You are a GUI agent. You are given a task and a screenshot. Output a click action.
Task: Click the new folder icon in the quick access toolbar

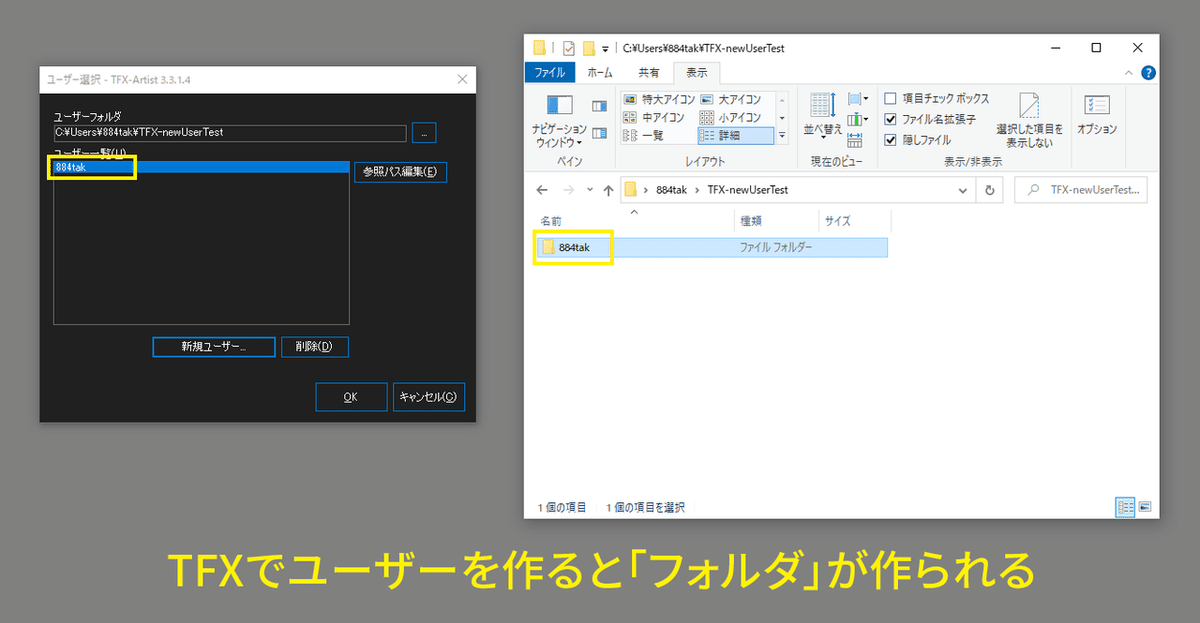coord(589,47)
